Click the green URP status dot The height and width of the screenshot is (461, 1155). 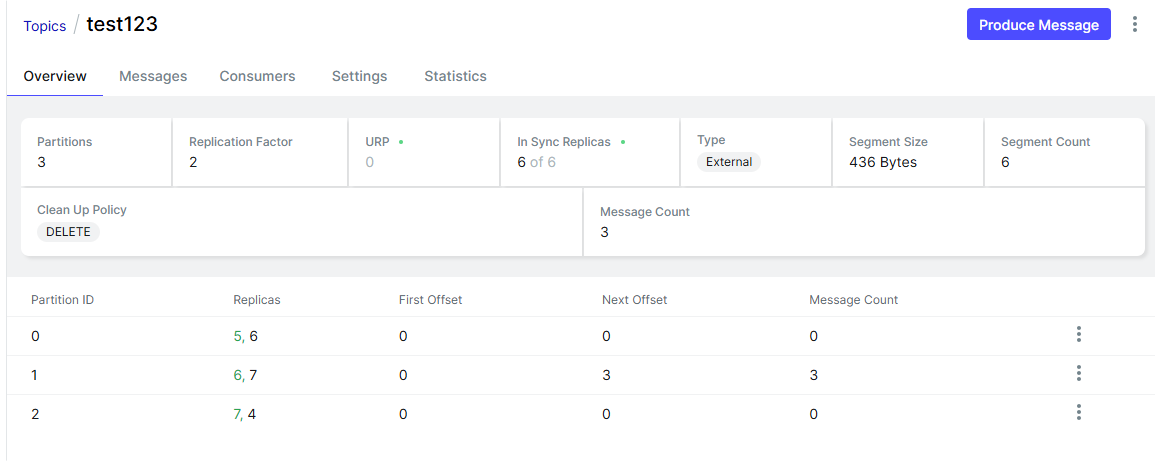(x=401, y=142)
